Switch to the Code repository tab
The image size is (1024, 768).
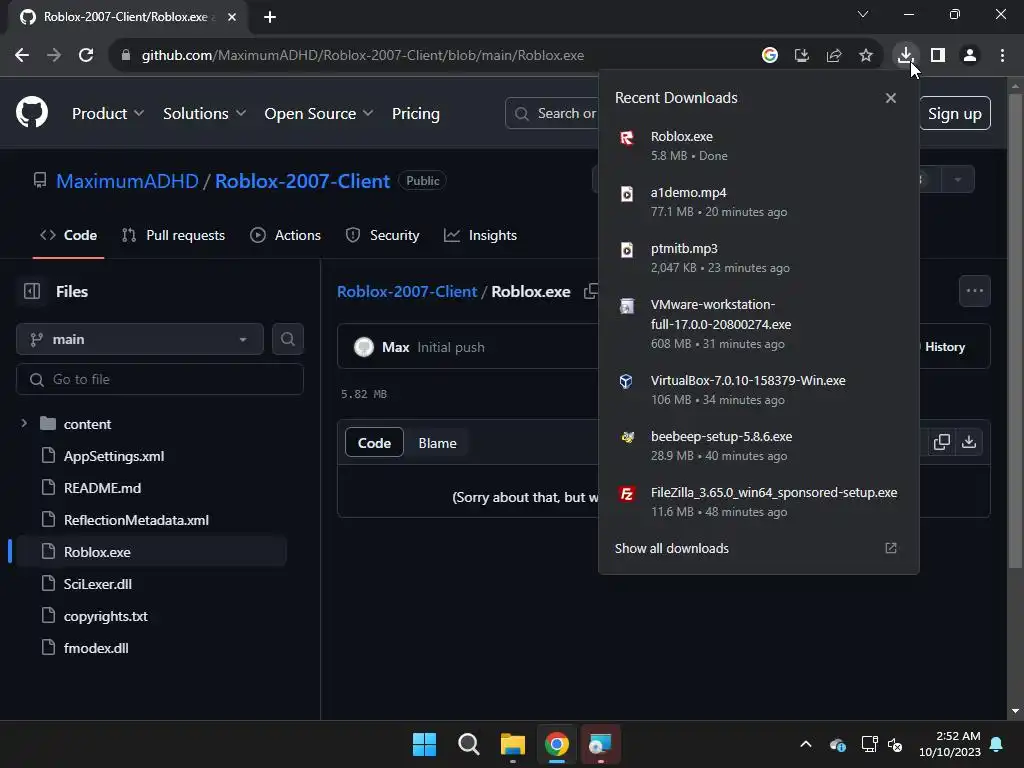tap(69, 235)
